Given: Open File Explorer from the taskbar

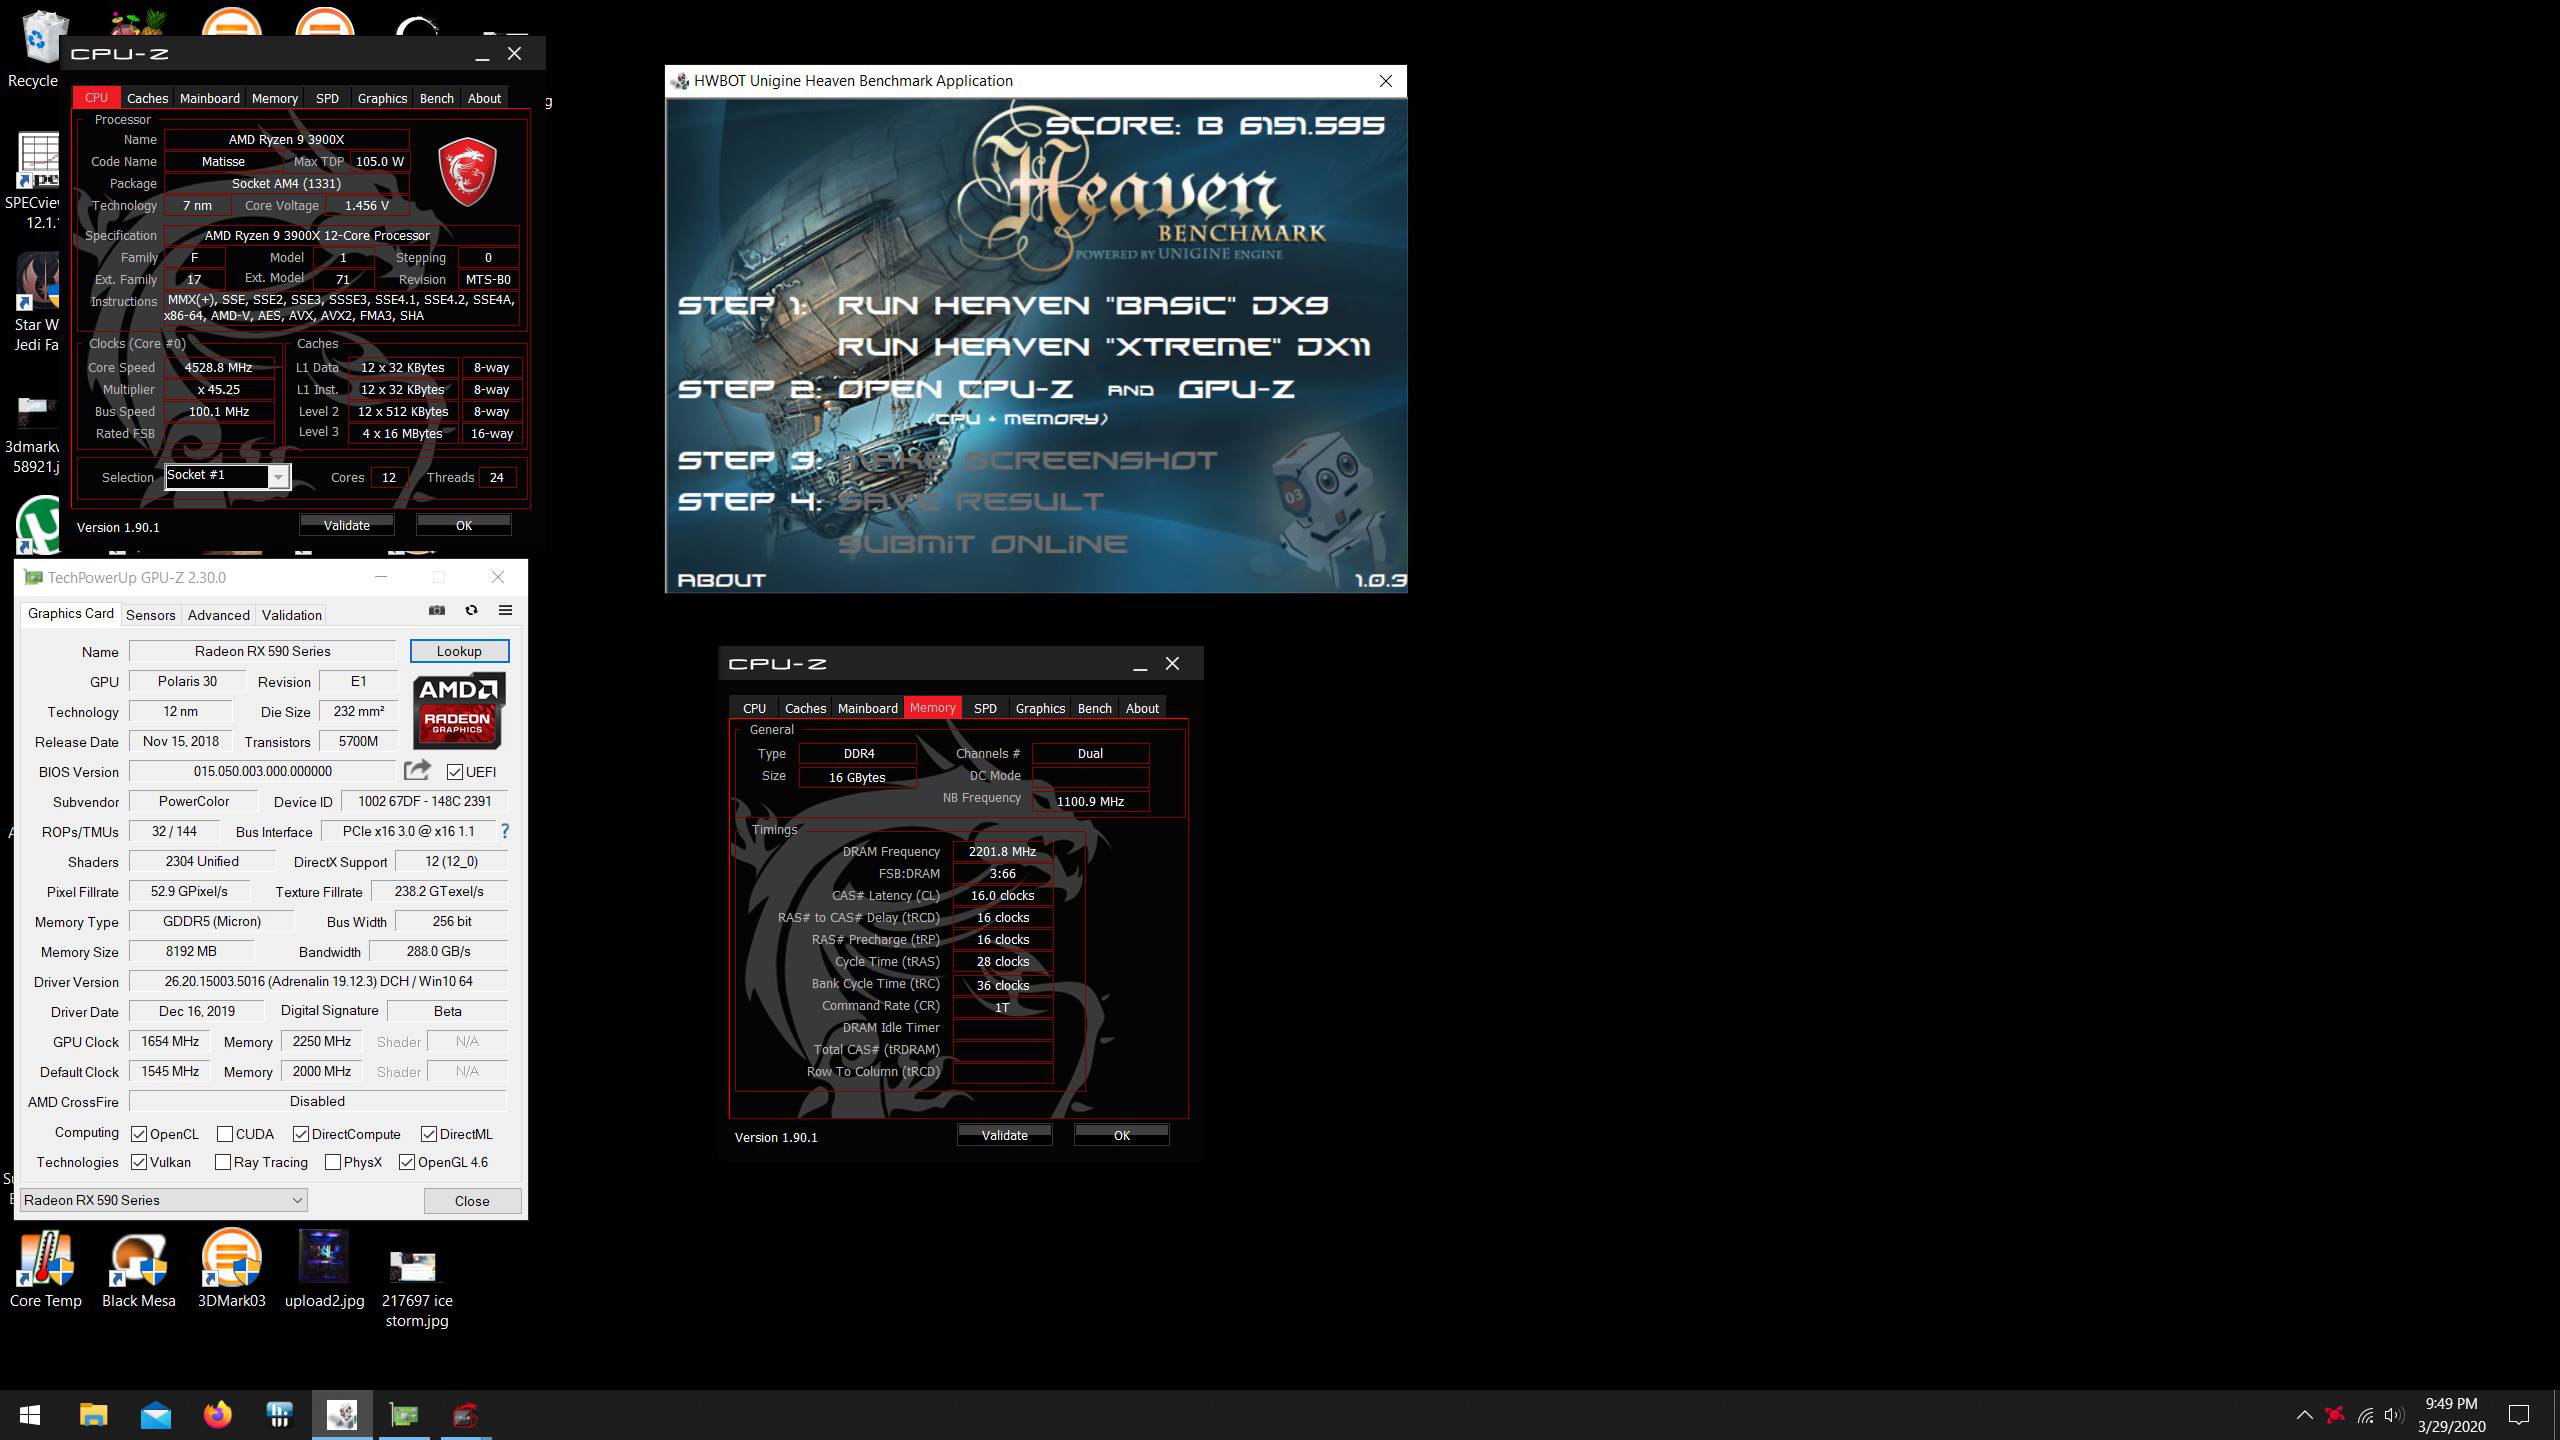Looking at the screenshot, I should pos(93,1415).
